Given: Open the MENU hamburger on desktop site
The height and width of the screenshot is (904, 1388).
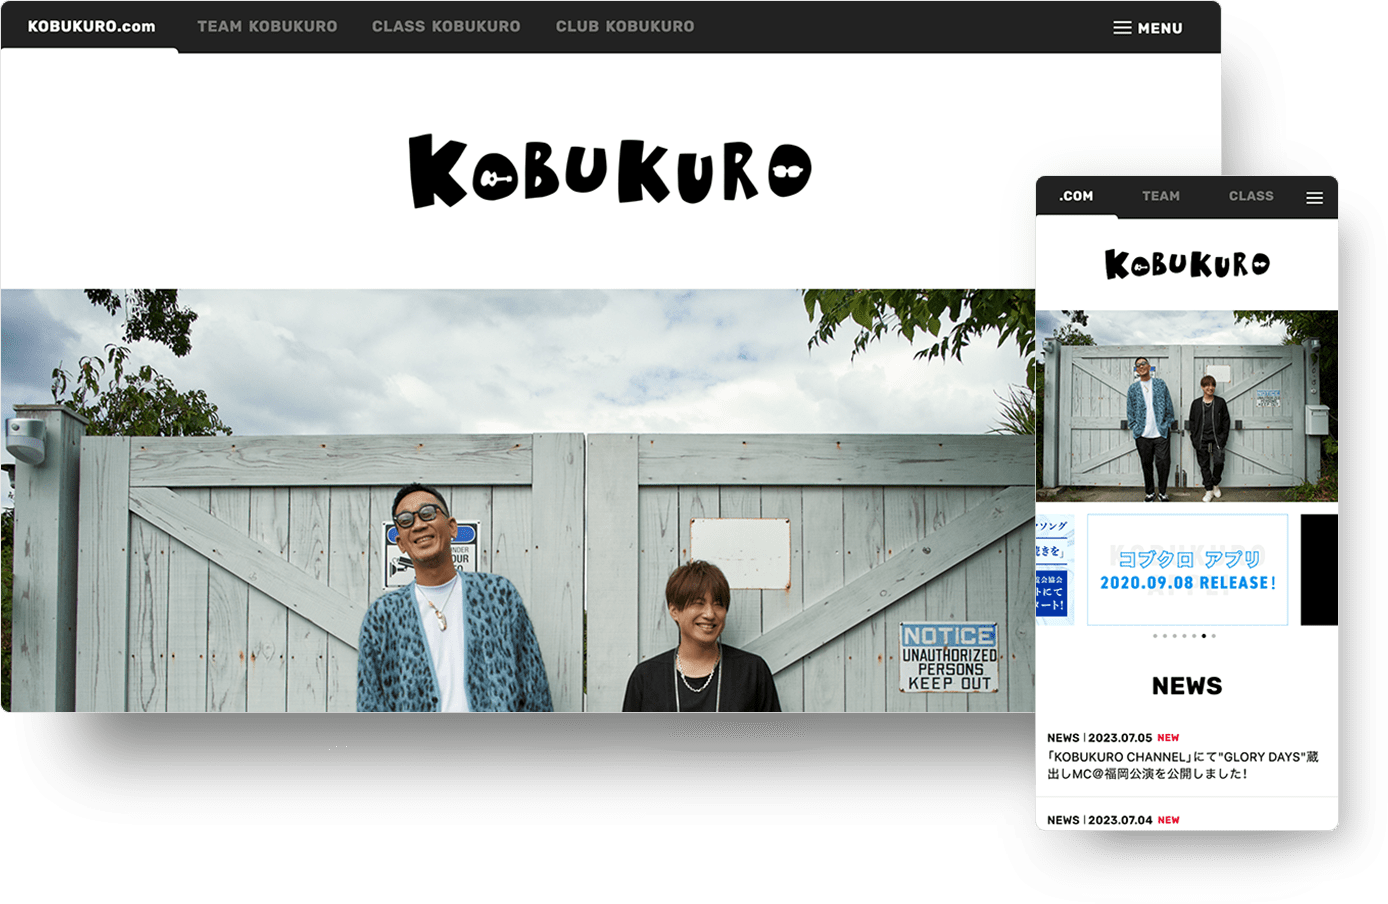Looking at the screenshot, I should pyautogui.click(x=1148, y=28).
